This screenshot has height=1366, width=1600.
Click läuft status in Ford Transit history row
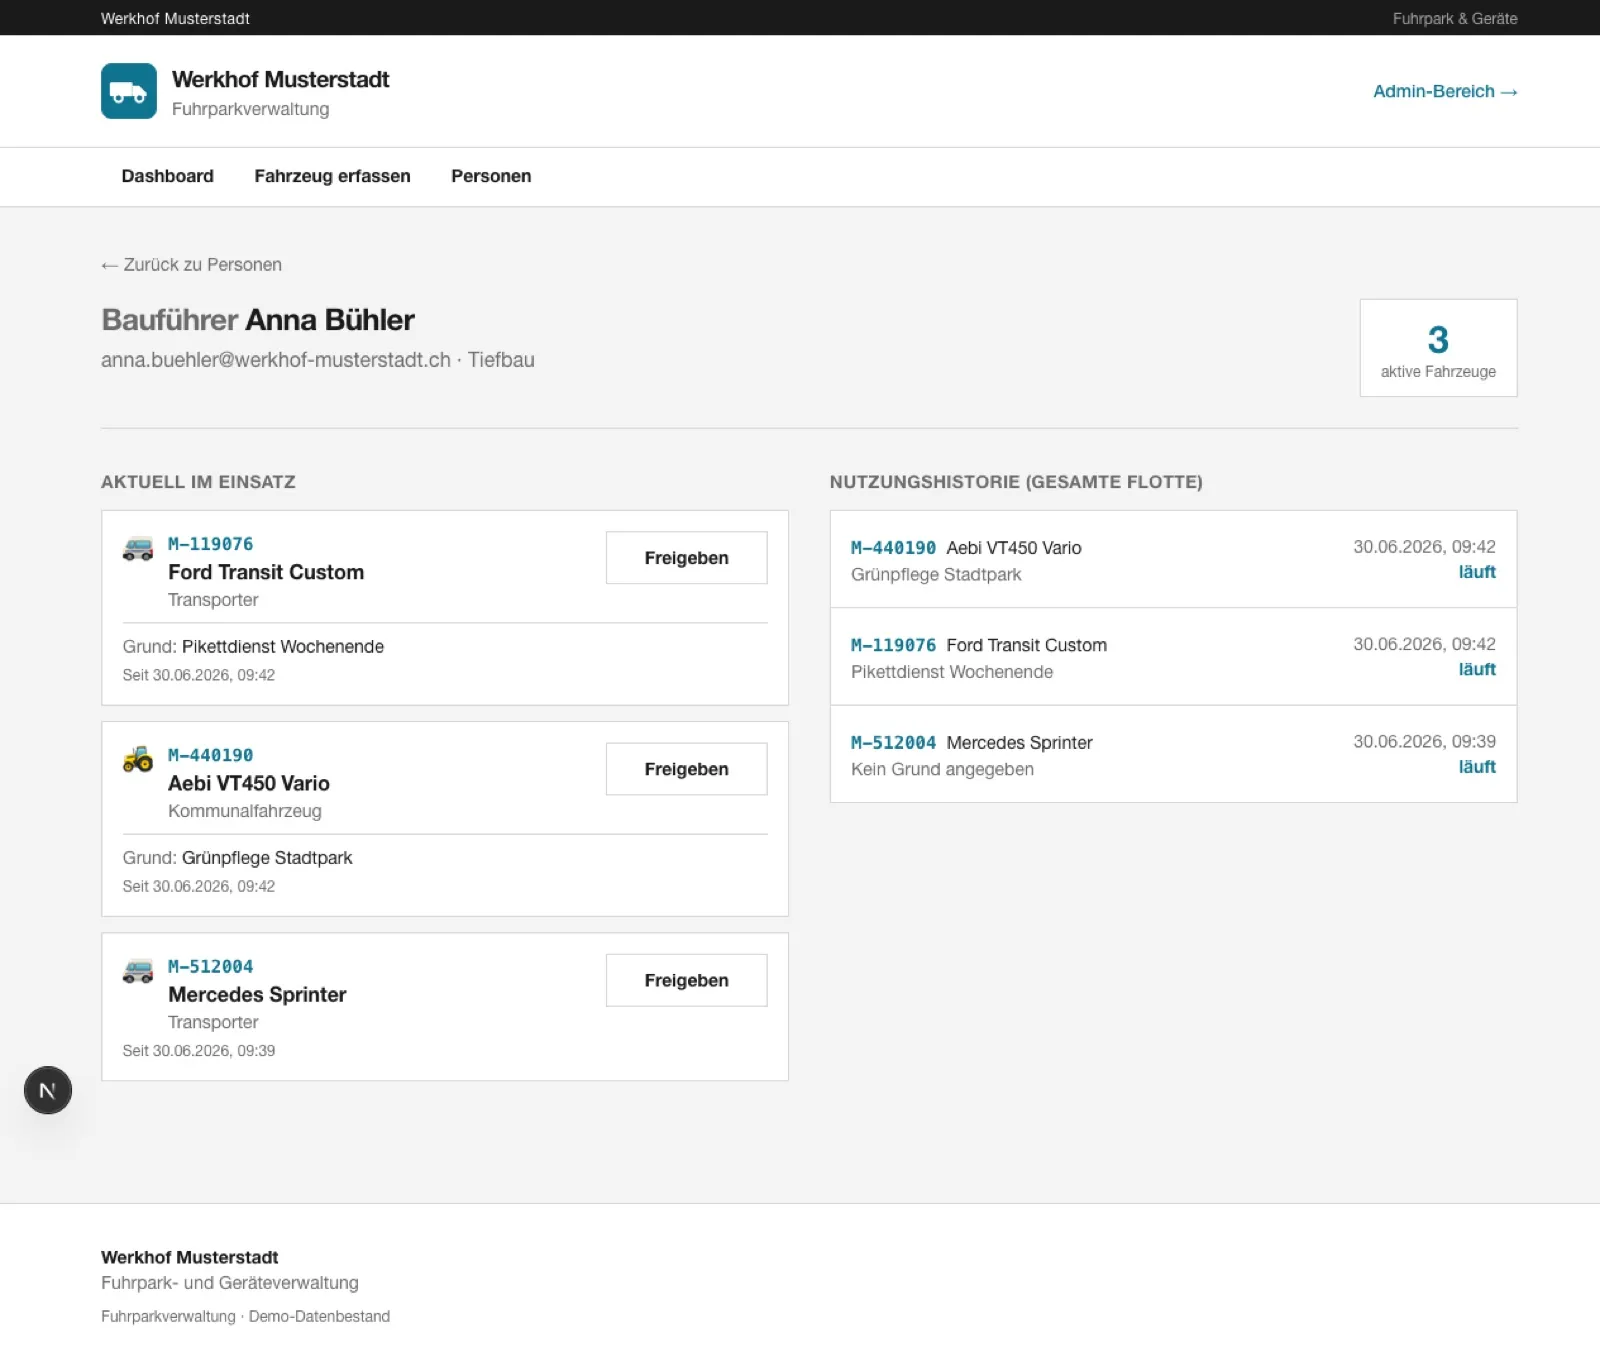pos(1477,669)
